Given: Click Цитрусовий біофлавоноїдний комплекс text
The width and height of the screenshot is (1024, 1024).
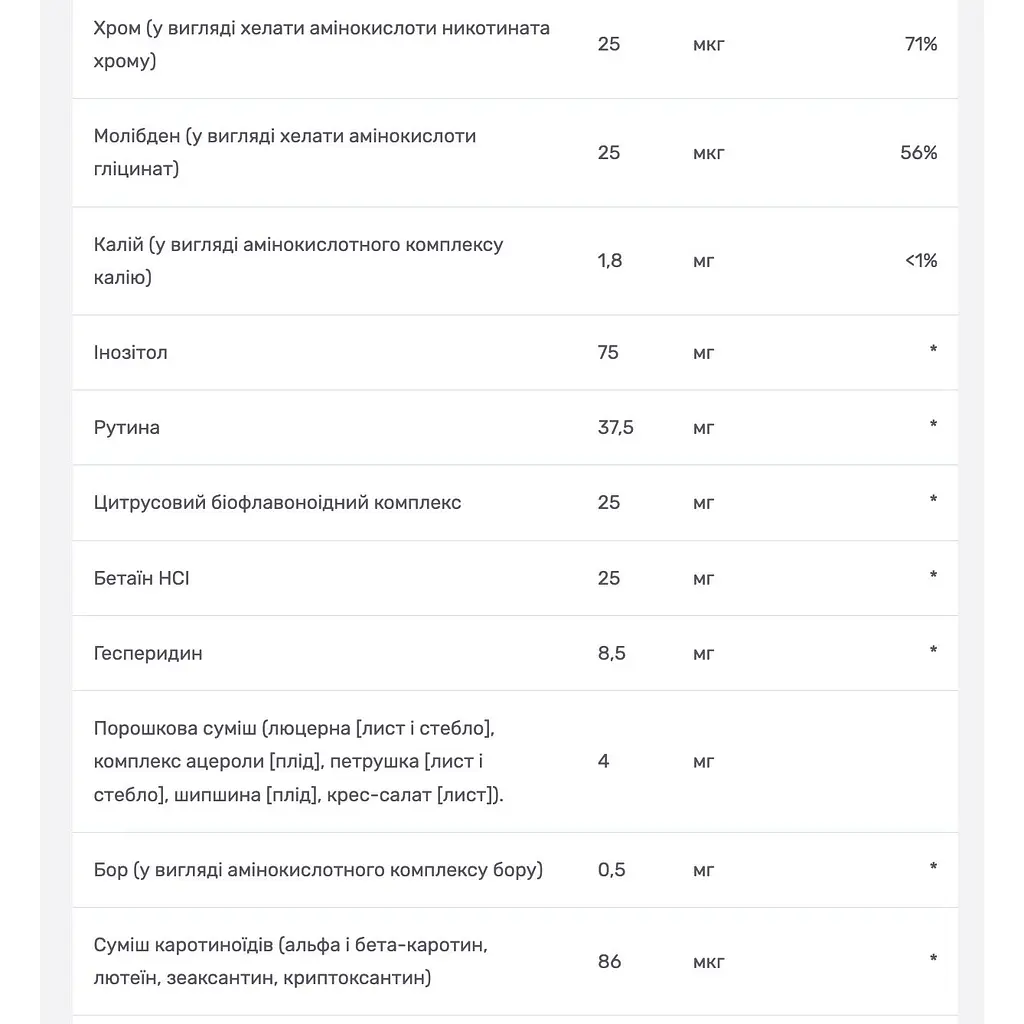Looking at the screenshot, I should (278, 503).
